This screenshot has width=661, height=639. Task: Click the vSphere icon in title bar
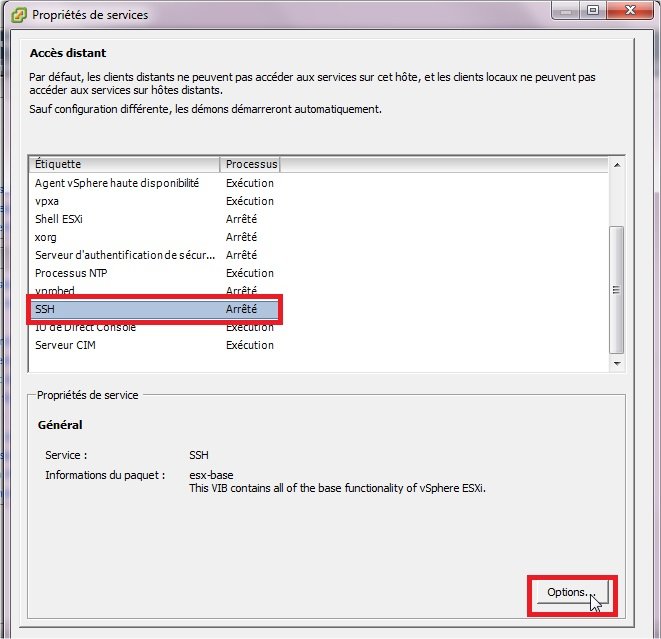(x=16, y=14)
